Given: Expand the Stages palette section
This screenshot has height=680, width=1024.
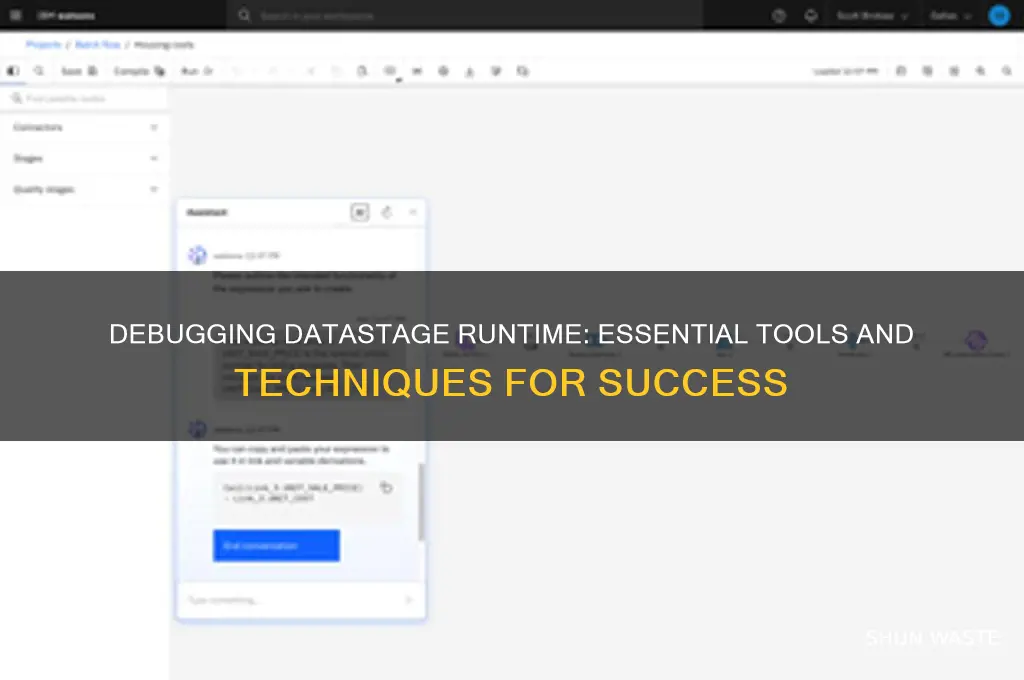Looking at the screenshot, I should click(85, 158).
